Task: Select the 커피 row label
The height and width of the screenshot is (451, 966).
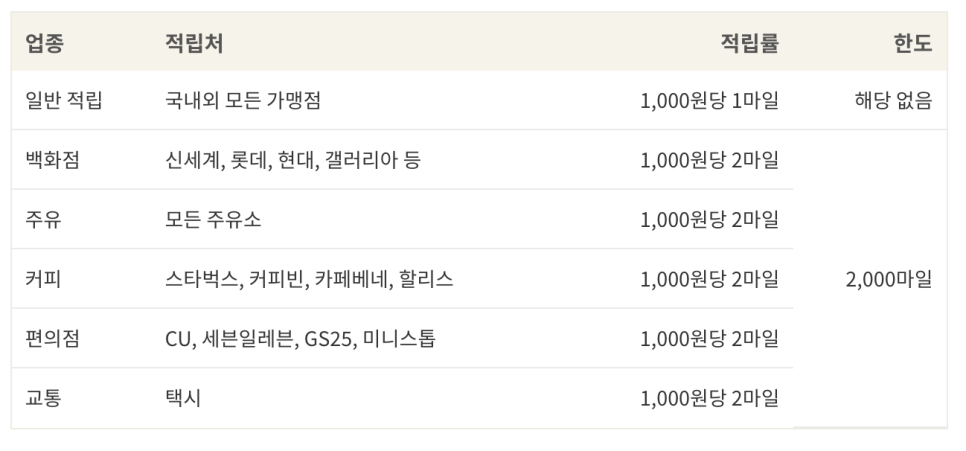Action: [43, 279]
